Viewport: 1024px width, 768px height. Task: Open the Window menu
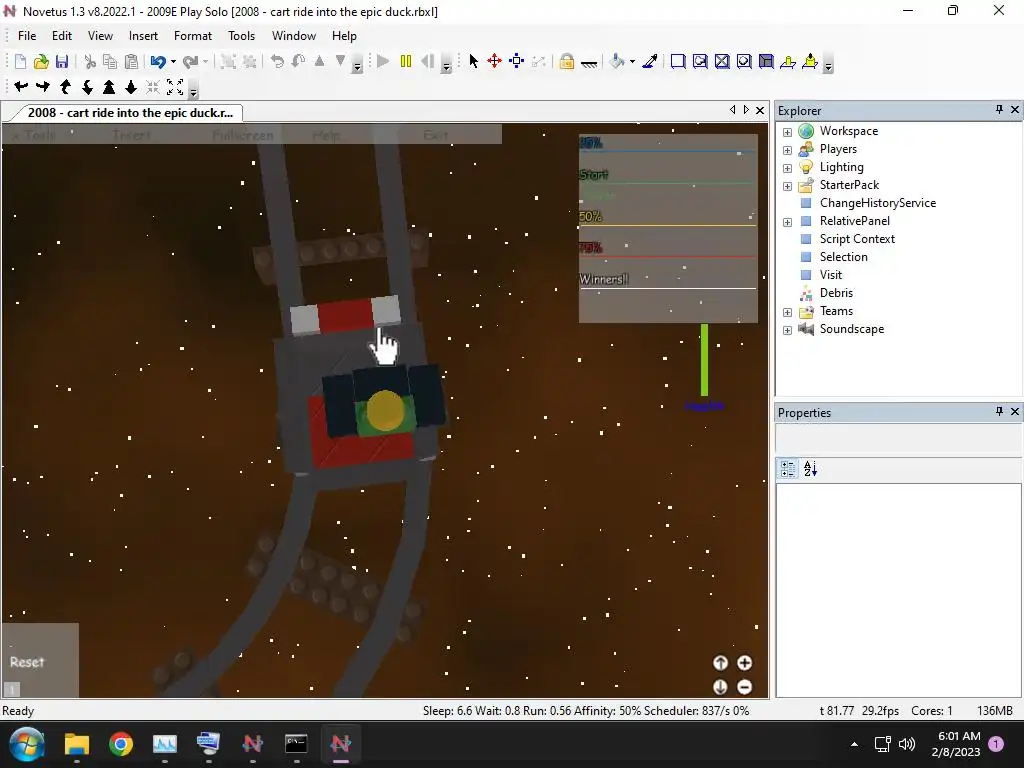[294, 36]
